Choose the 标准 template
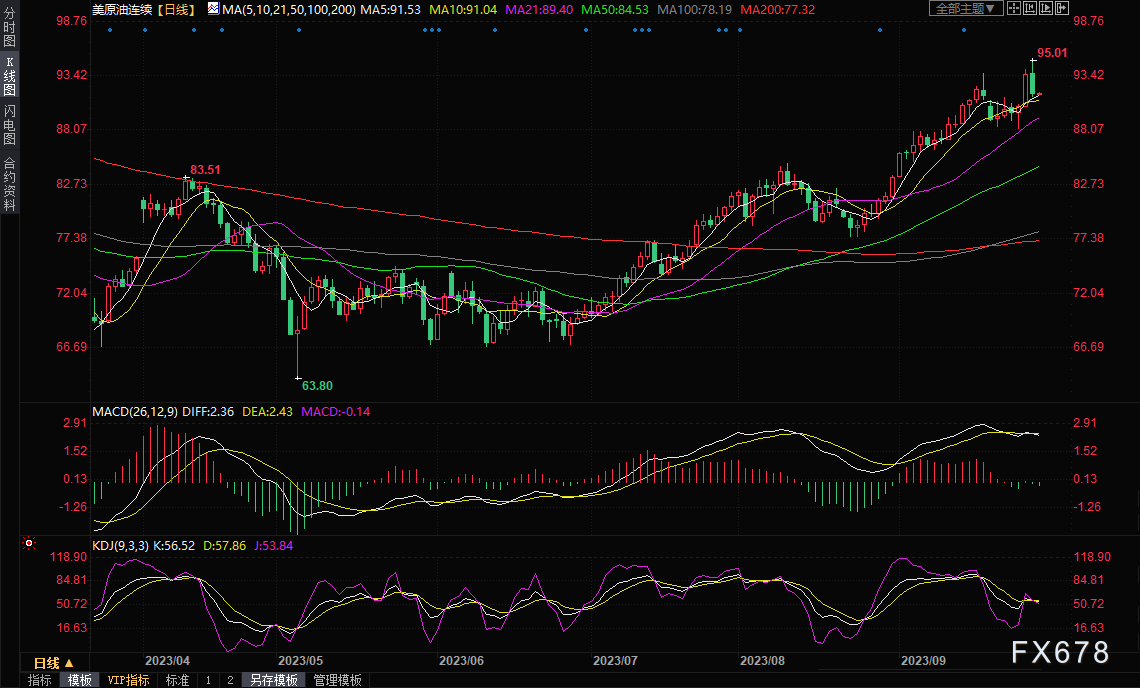The height and width of the screenshot is (688, 1140). [x=177, y=680]
